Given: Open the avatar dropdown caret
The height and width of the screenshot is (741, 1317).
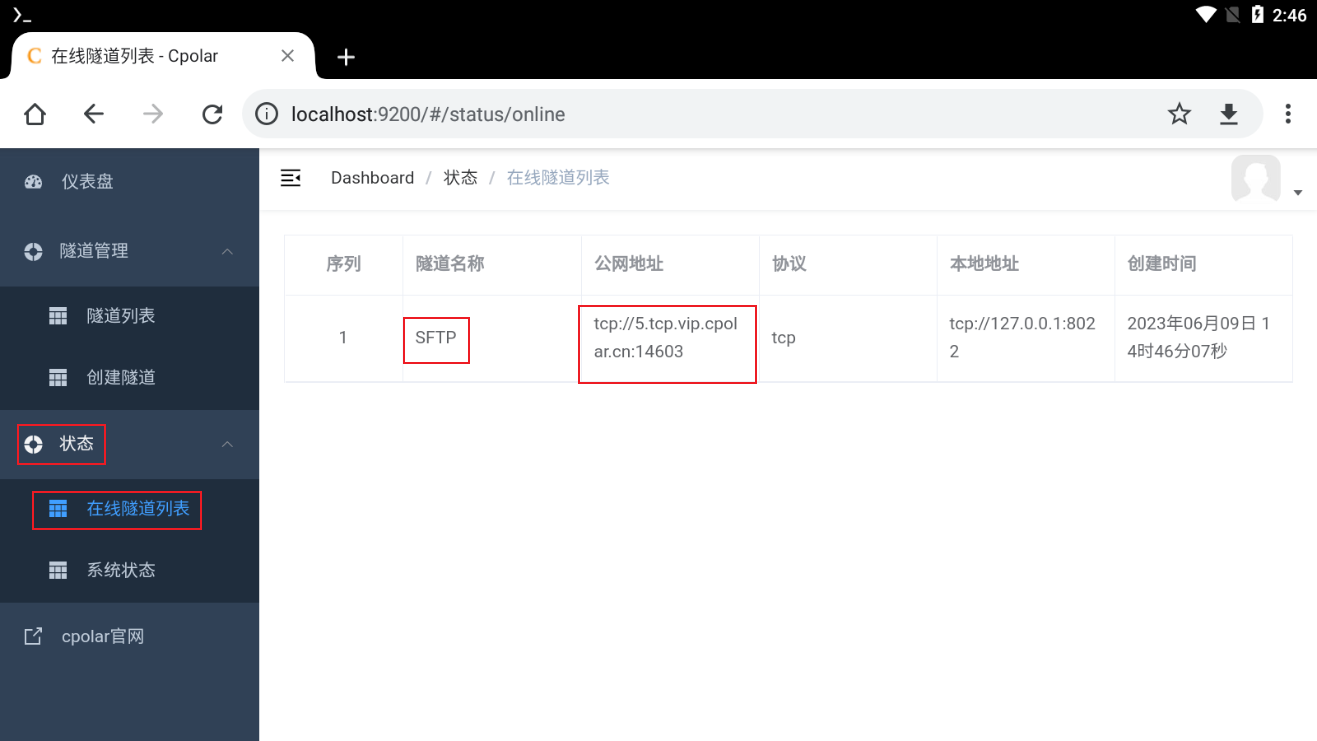Looking at the screenshot, I should pyautogui.click(x=1298, y=192).
